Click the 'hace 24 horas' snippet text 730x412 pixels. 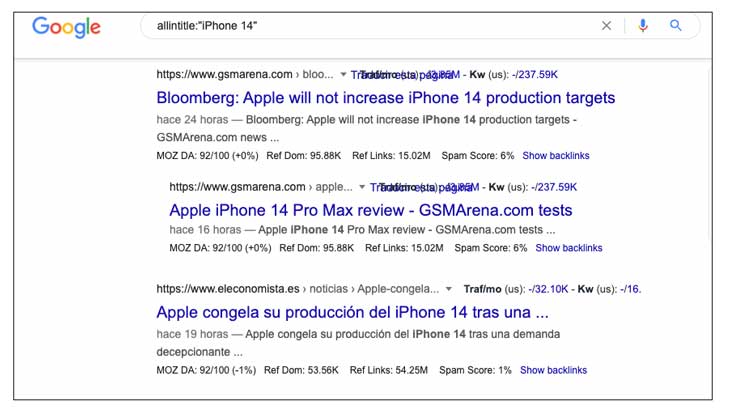pos(192,120)
